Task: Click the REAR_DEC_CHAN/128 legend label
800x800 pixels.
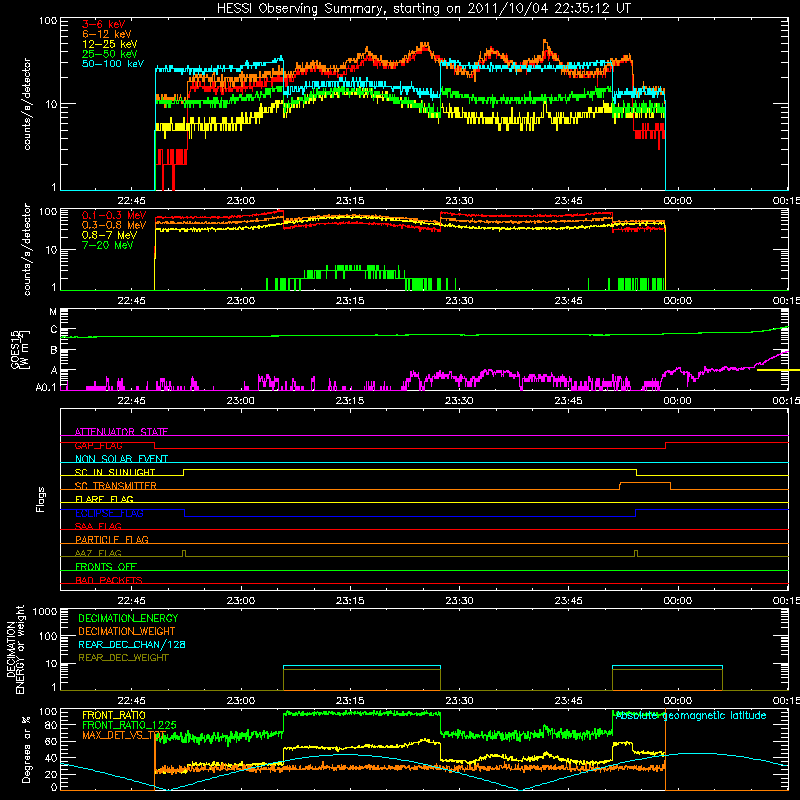Action: point(132,644)
